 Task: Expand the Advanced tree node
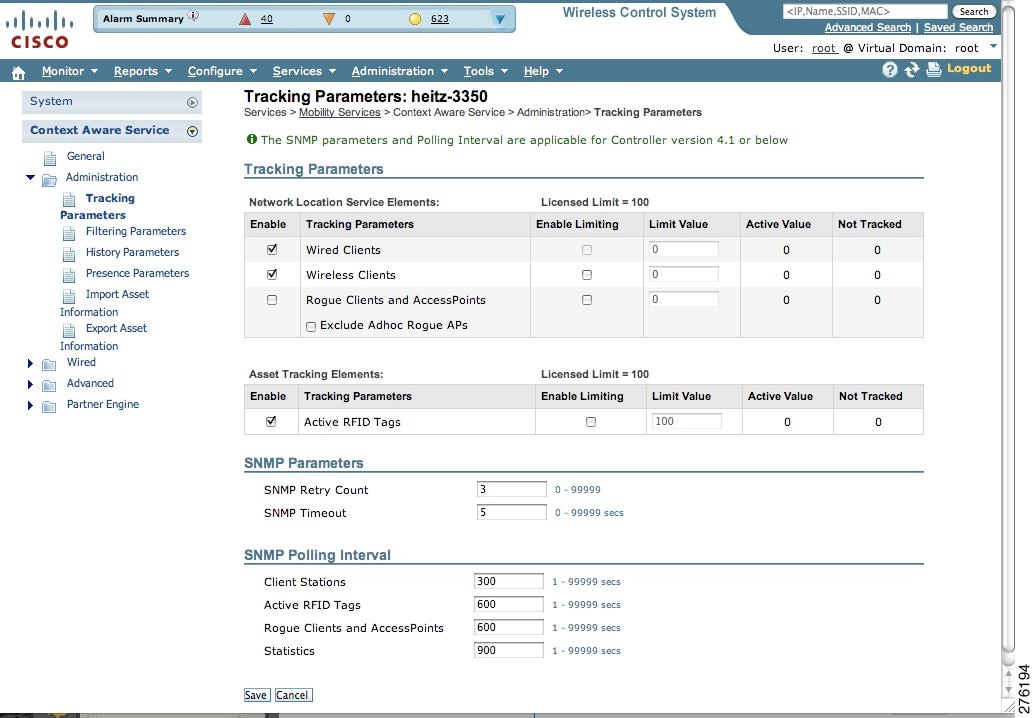(x=30, y=384)
